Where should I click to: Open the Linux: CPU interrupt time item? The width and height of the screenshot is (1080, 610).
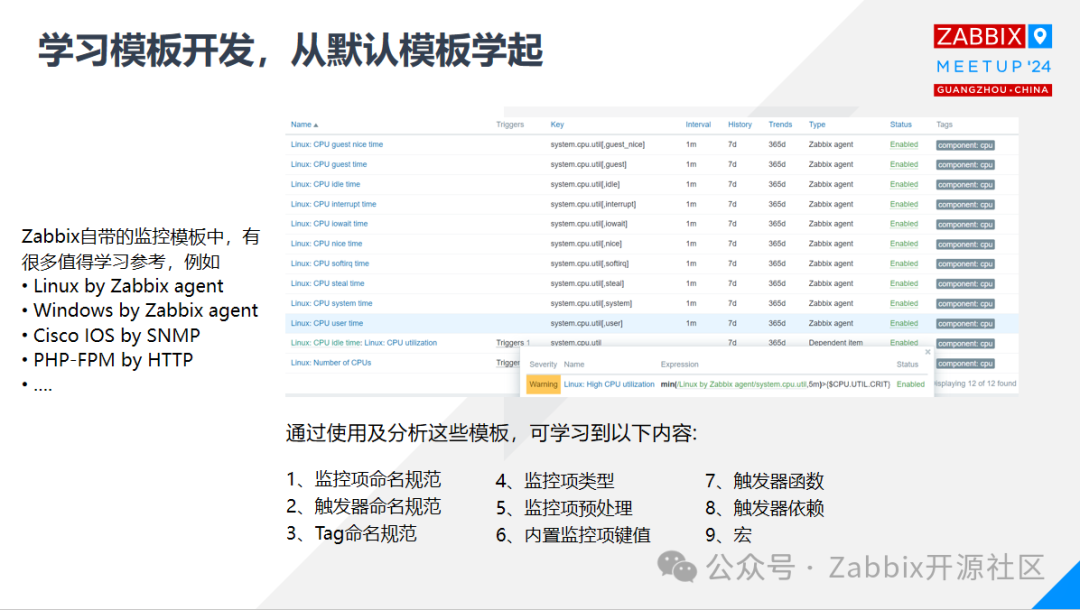[333, 204]
